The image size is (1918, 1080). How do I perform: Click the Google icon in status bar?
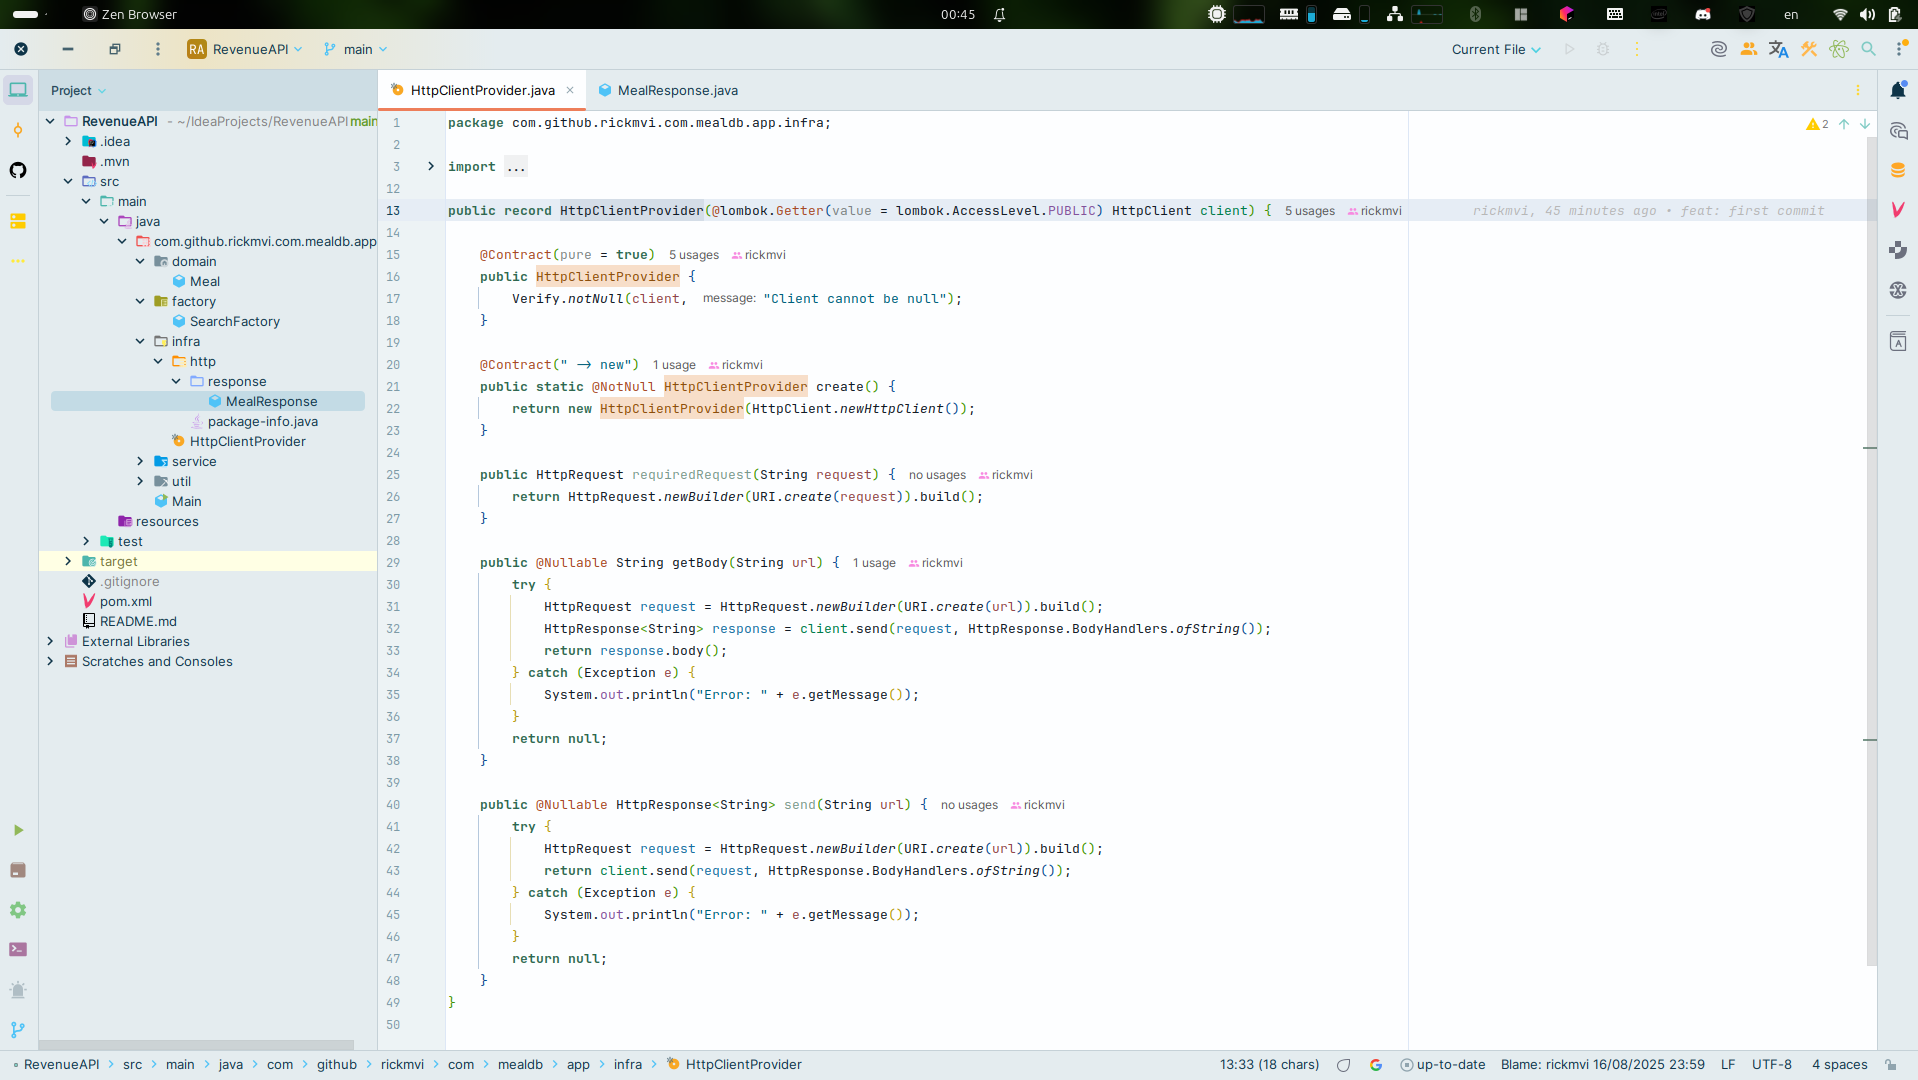(x=1376, y=1065)
